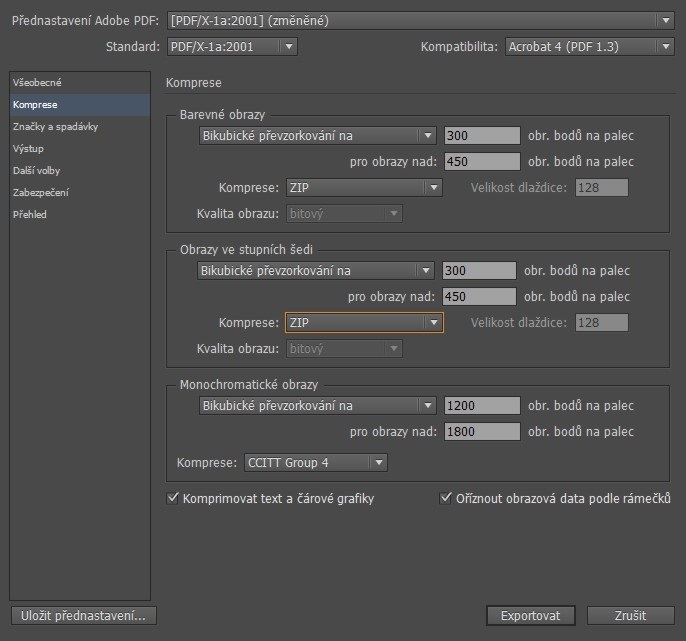Click the Uložit přednastavení button
The height and width of the screenshot is (641, 686).
coord(84,616)
